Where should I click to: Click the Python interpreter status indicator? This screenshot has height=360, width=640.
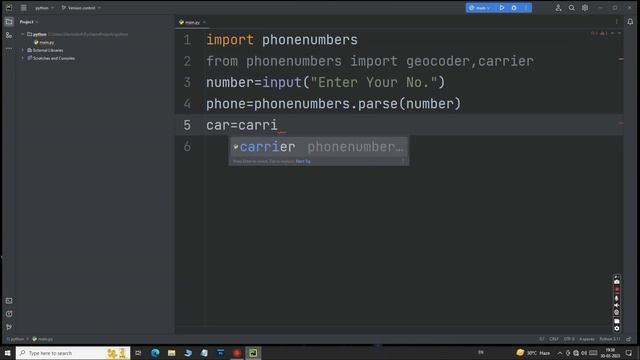610,339
